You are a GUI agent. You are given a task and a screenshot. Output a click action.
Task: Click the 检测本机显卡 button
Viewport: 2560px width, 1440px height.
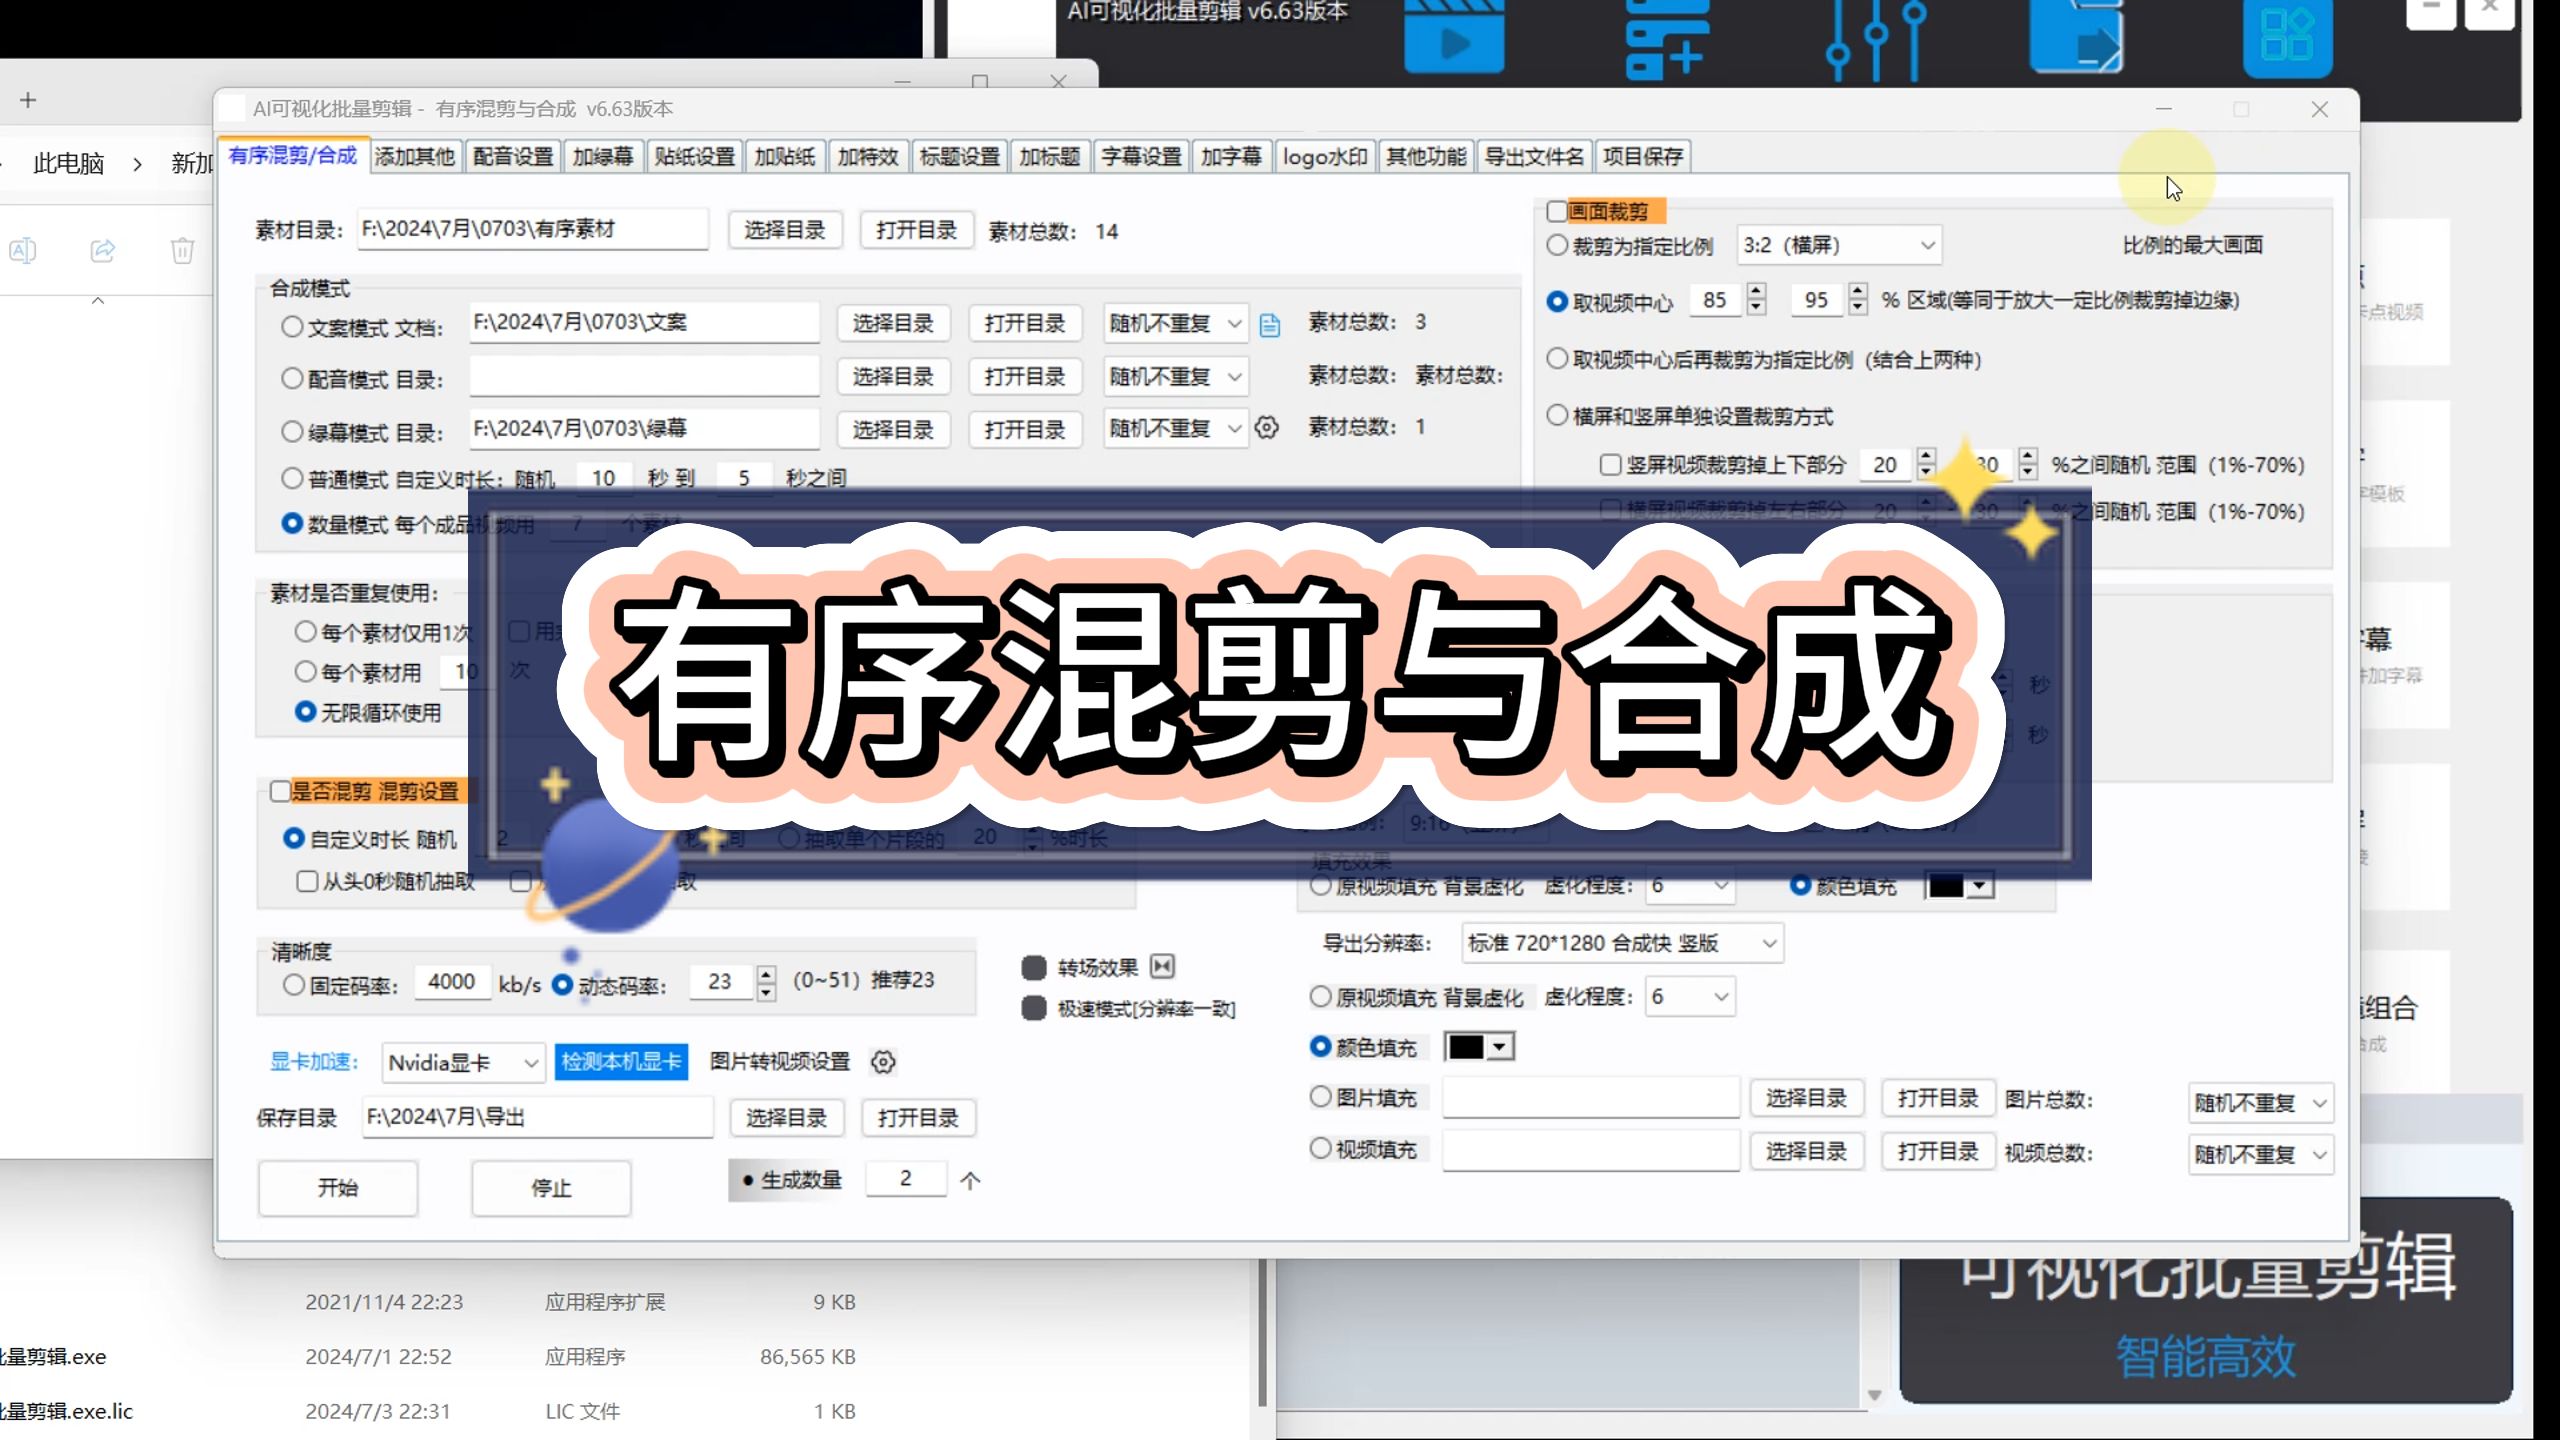(x=621, y=1062)
